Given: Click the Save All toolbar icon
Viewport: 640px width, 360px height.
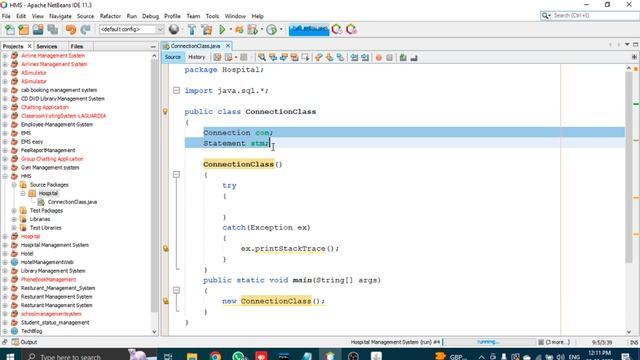Looking at the screenshot, I should (x=53, y=29).
